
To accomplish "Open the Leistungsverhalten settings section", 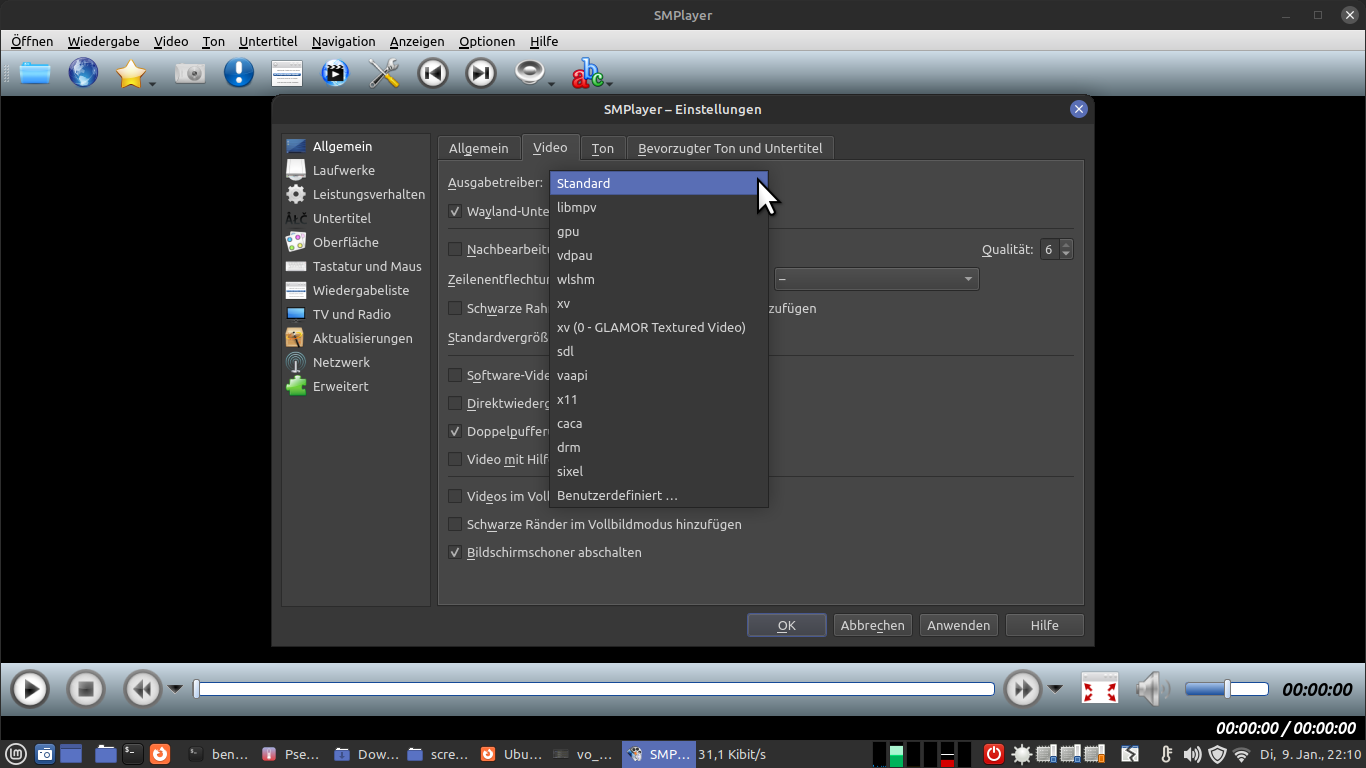I will [355, 194].
